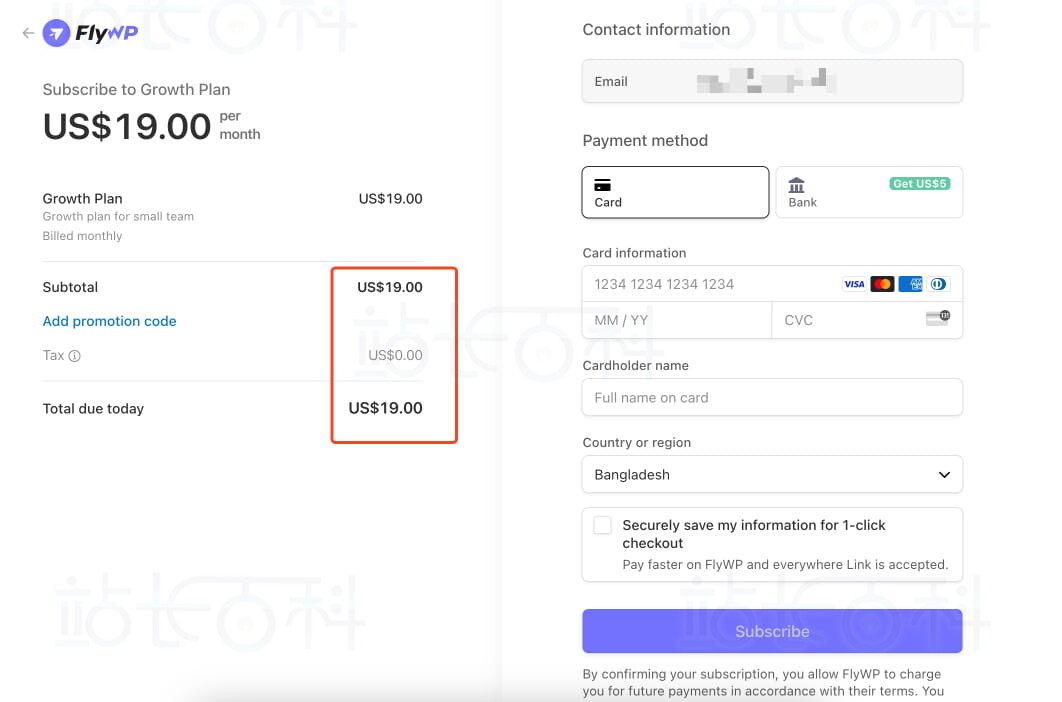
Task: Click the Get US$5 badge
Action: click(920, 184)
